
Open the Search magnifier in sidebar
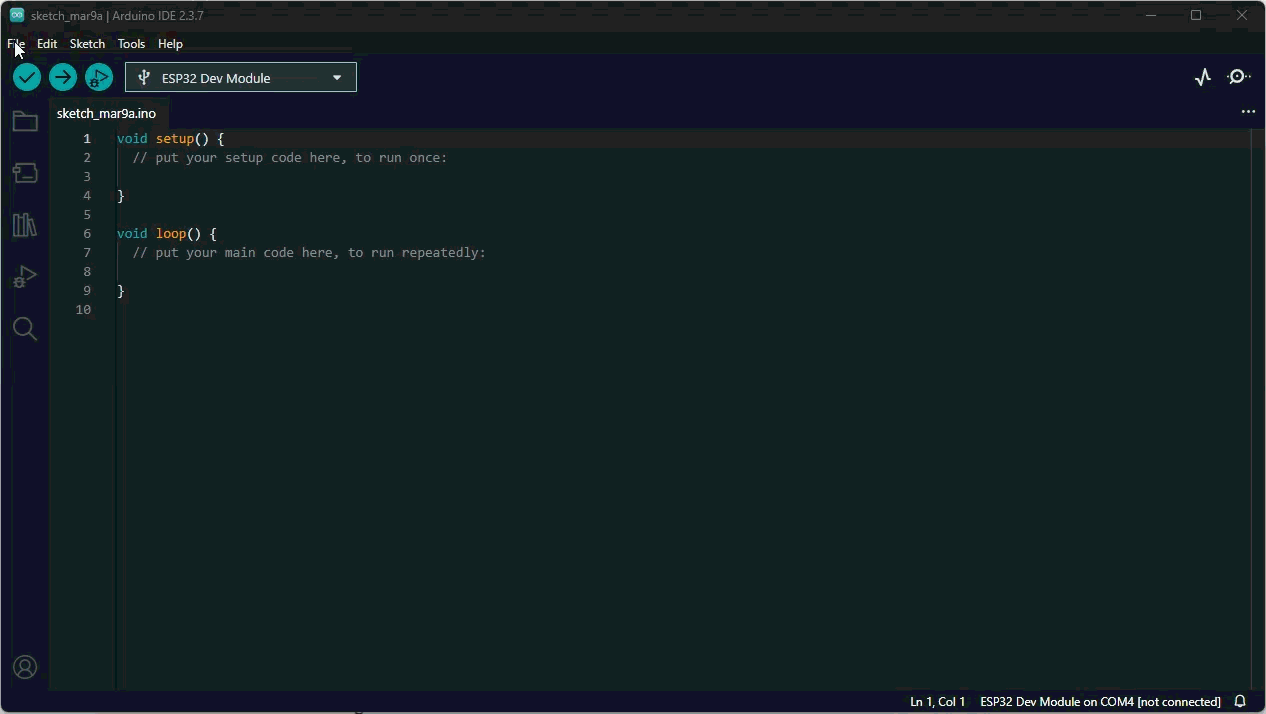(25, 329)
